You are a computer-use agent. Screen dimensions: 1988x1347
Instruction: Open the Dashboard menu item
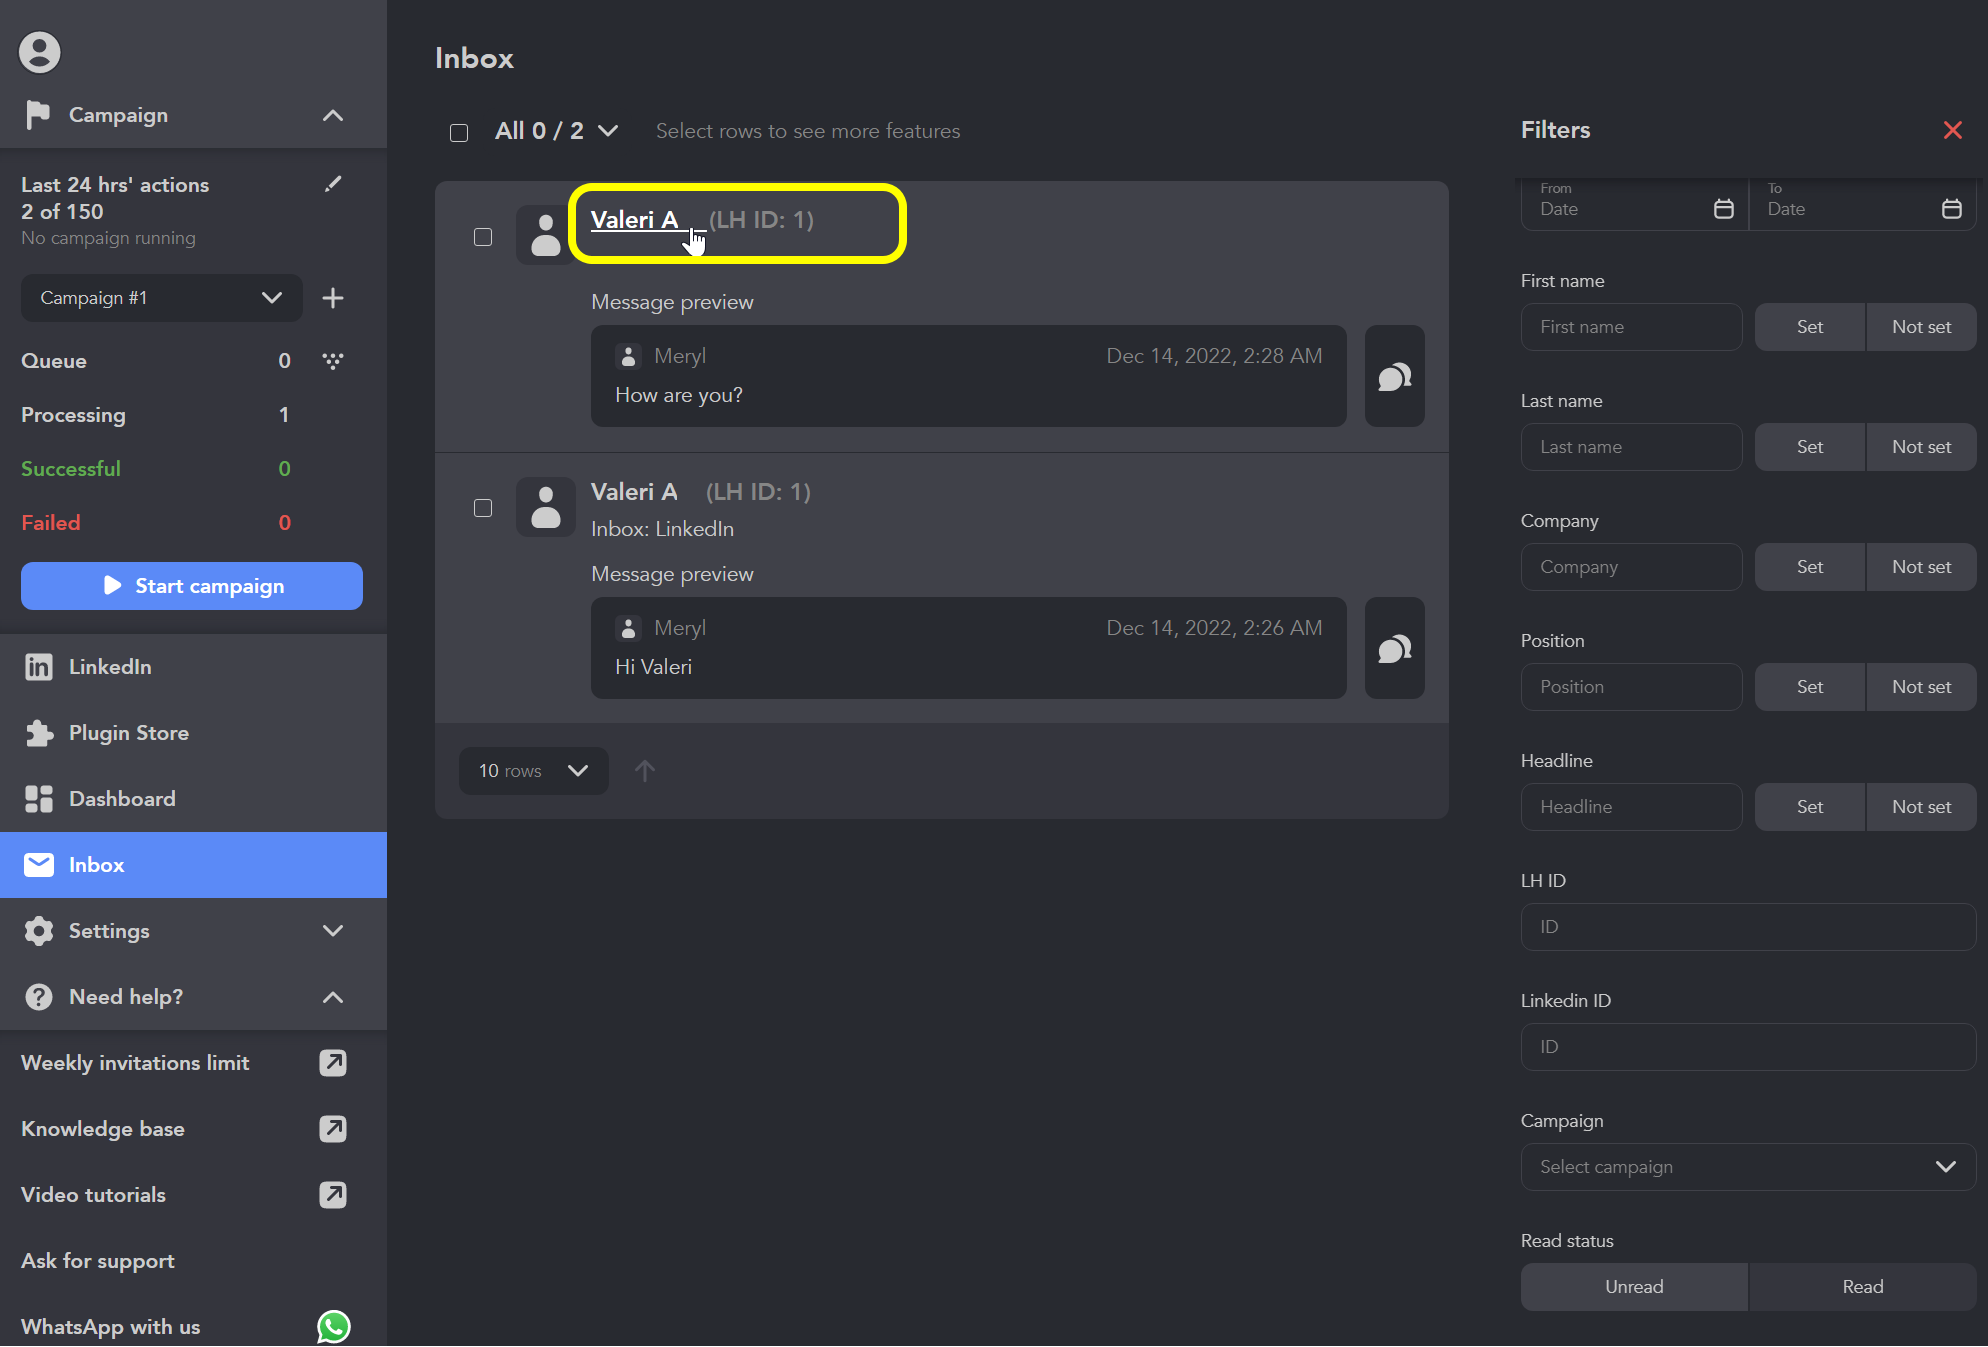193,799
